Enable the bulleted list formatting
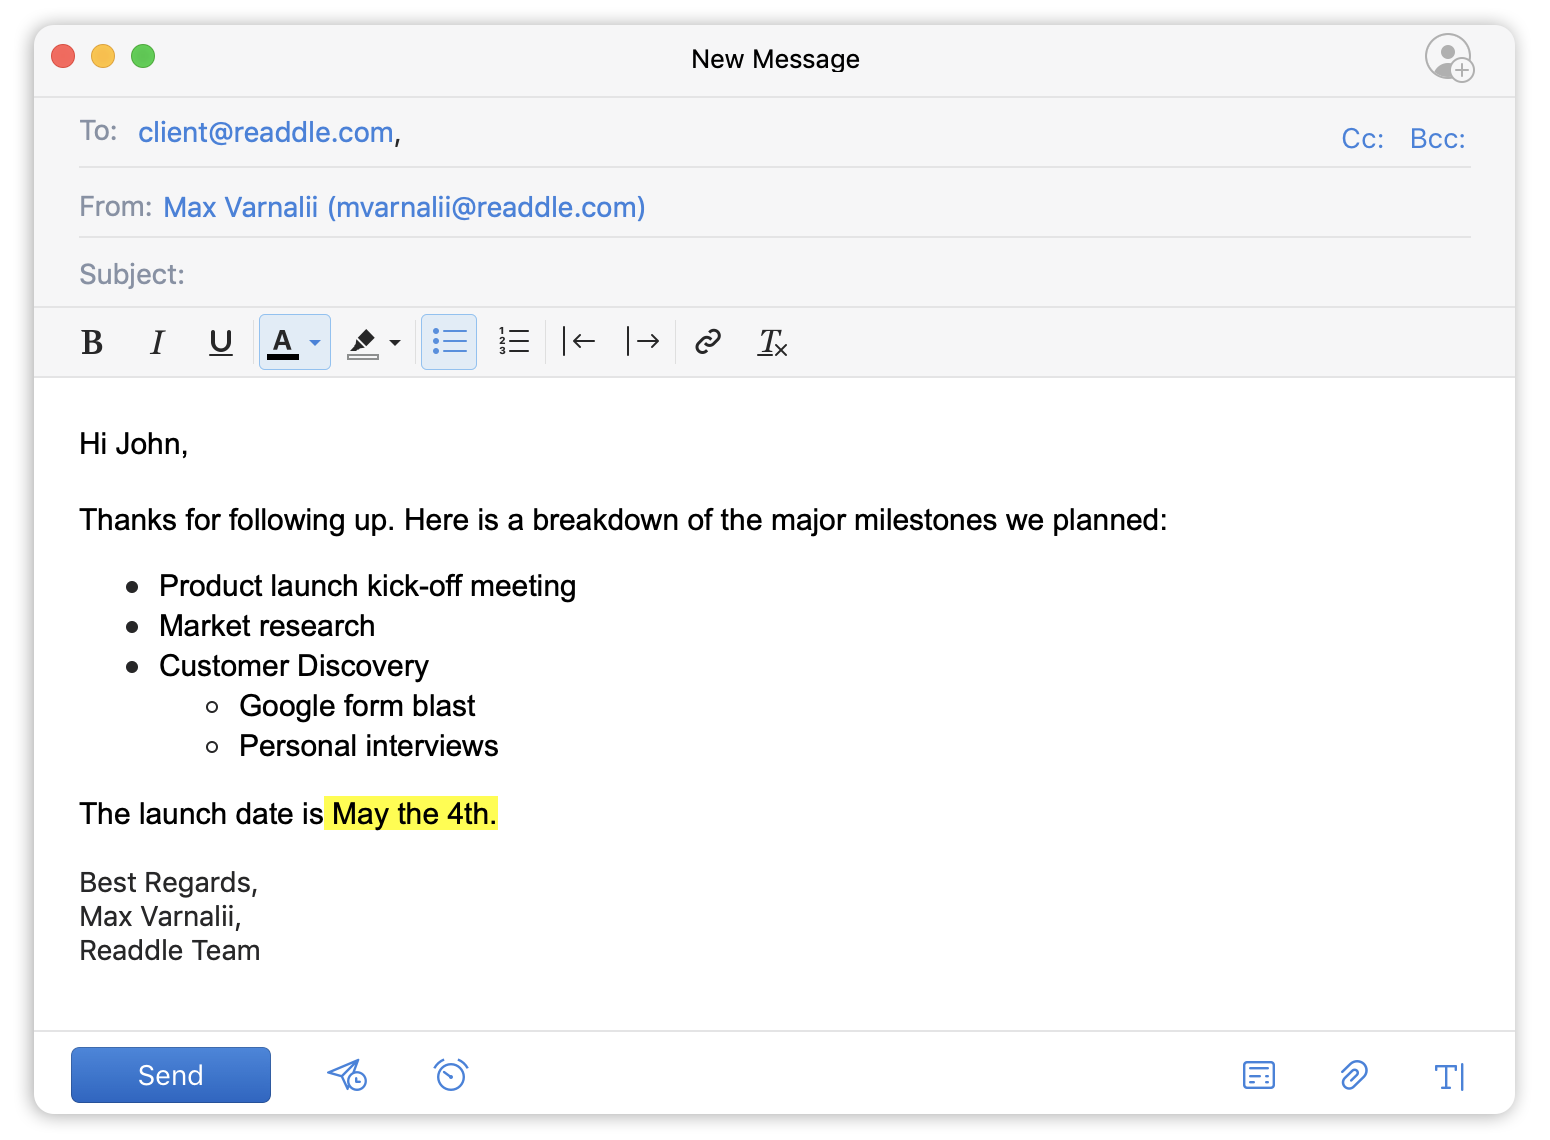Screen dimensions: 1550x1140 (448, 341)
